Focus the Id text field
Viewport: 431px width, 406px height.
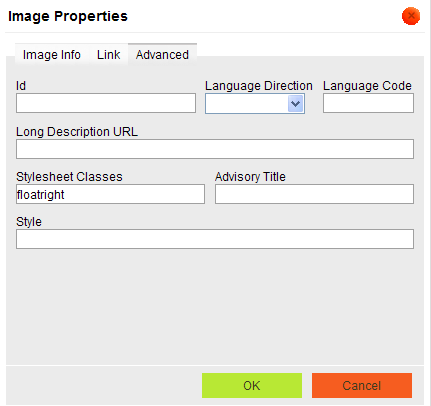click(106, 103)
